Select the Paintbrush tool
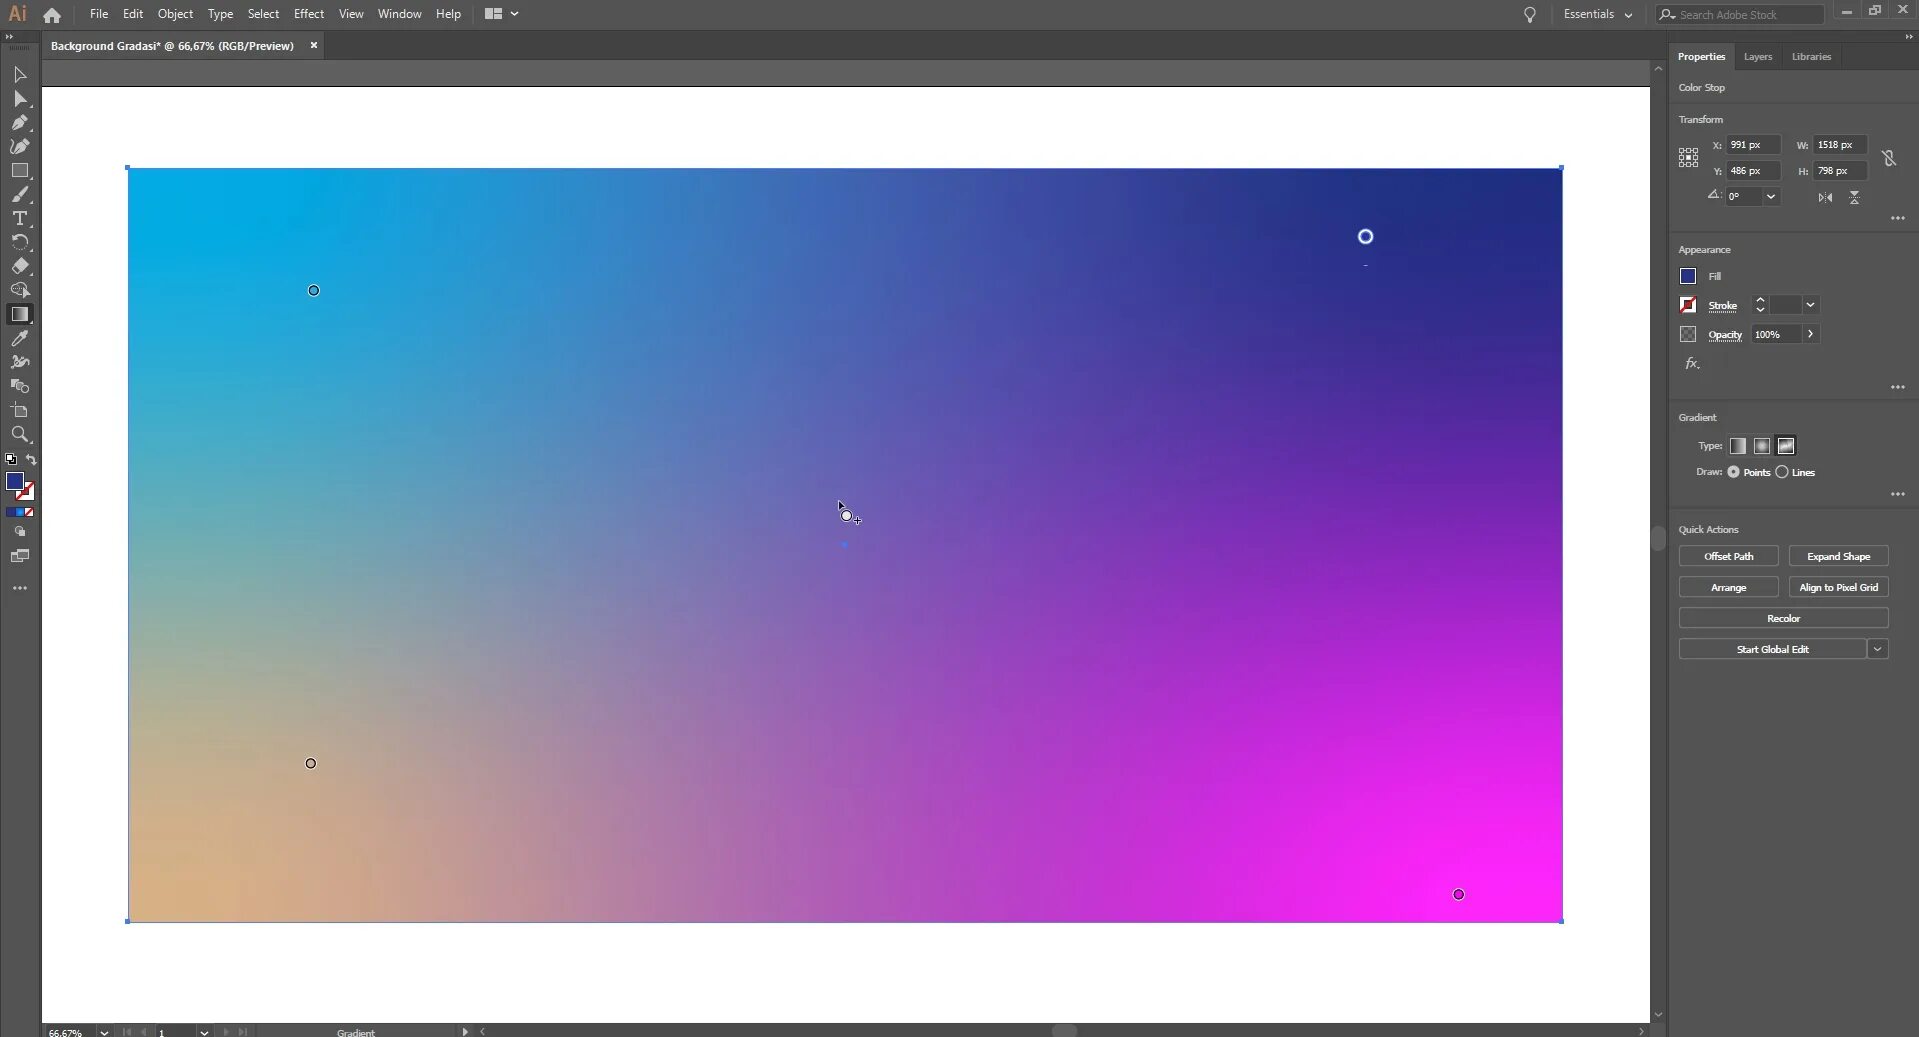The image size is (1919, 1037). click(20, 195)
